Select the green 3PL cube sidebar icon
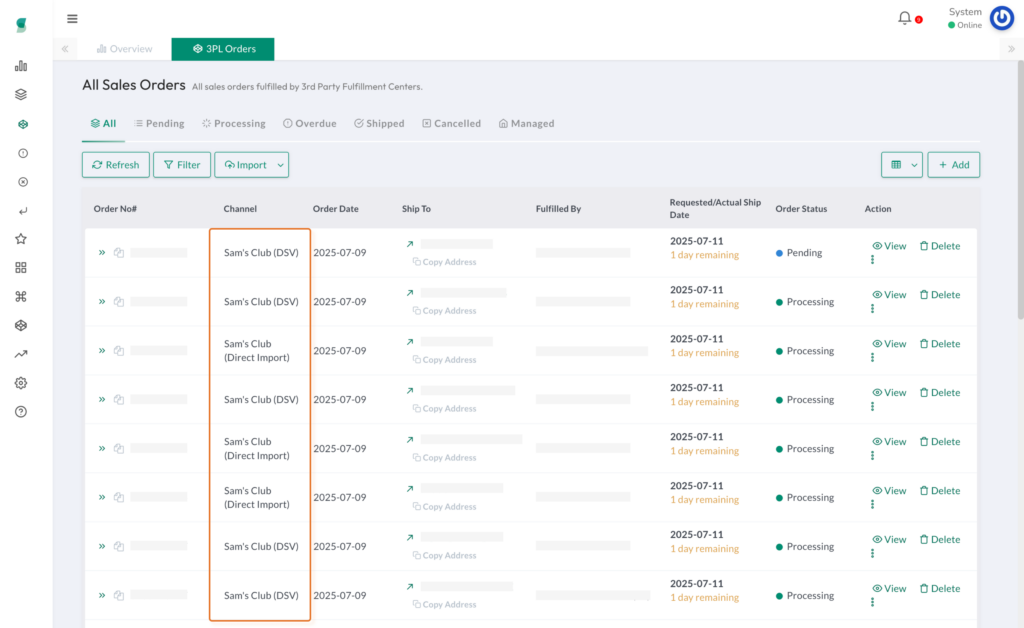Image resolution: width=1024 pixels, height=628 pixels. (23, 124)
